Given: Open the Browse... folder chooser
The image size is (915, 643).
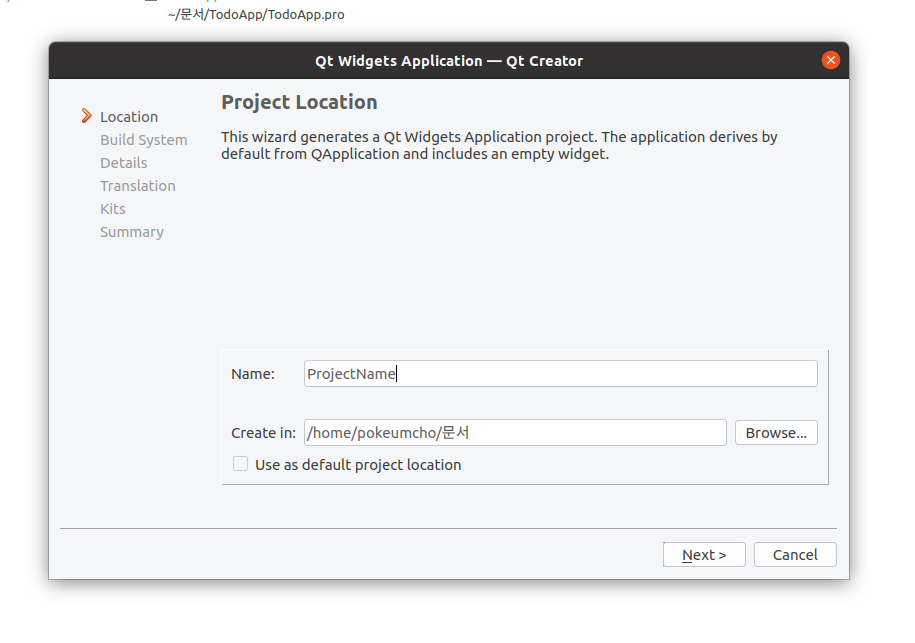Looking at the screenshot, I should (776, 432).
